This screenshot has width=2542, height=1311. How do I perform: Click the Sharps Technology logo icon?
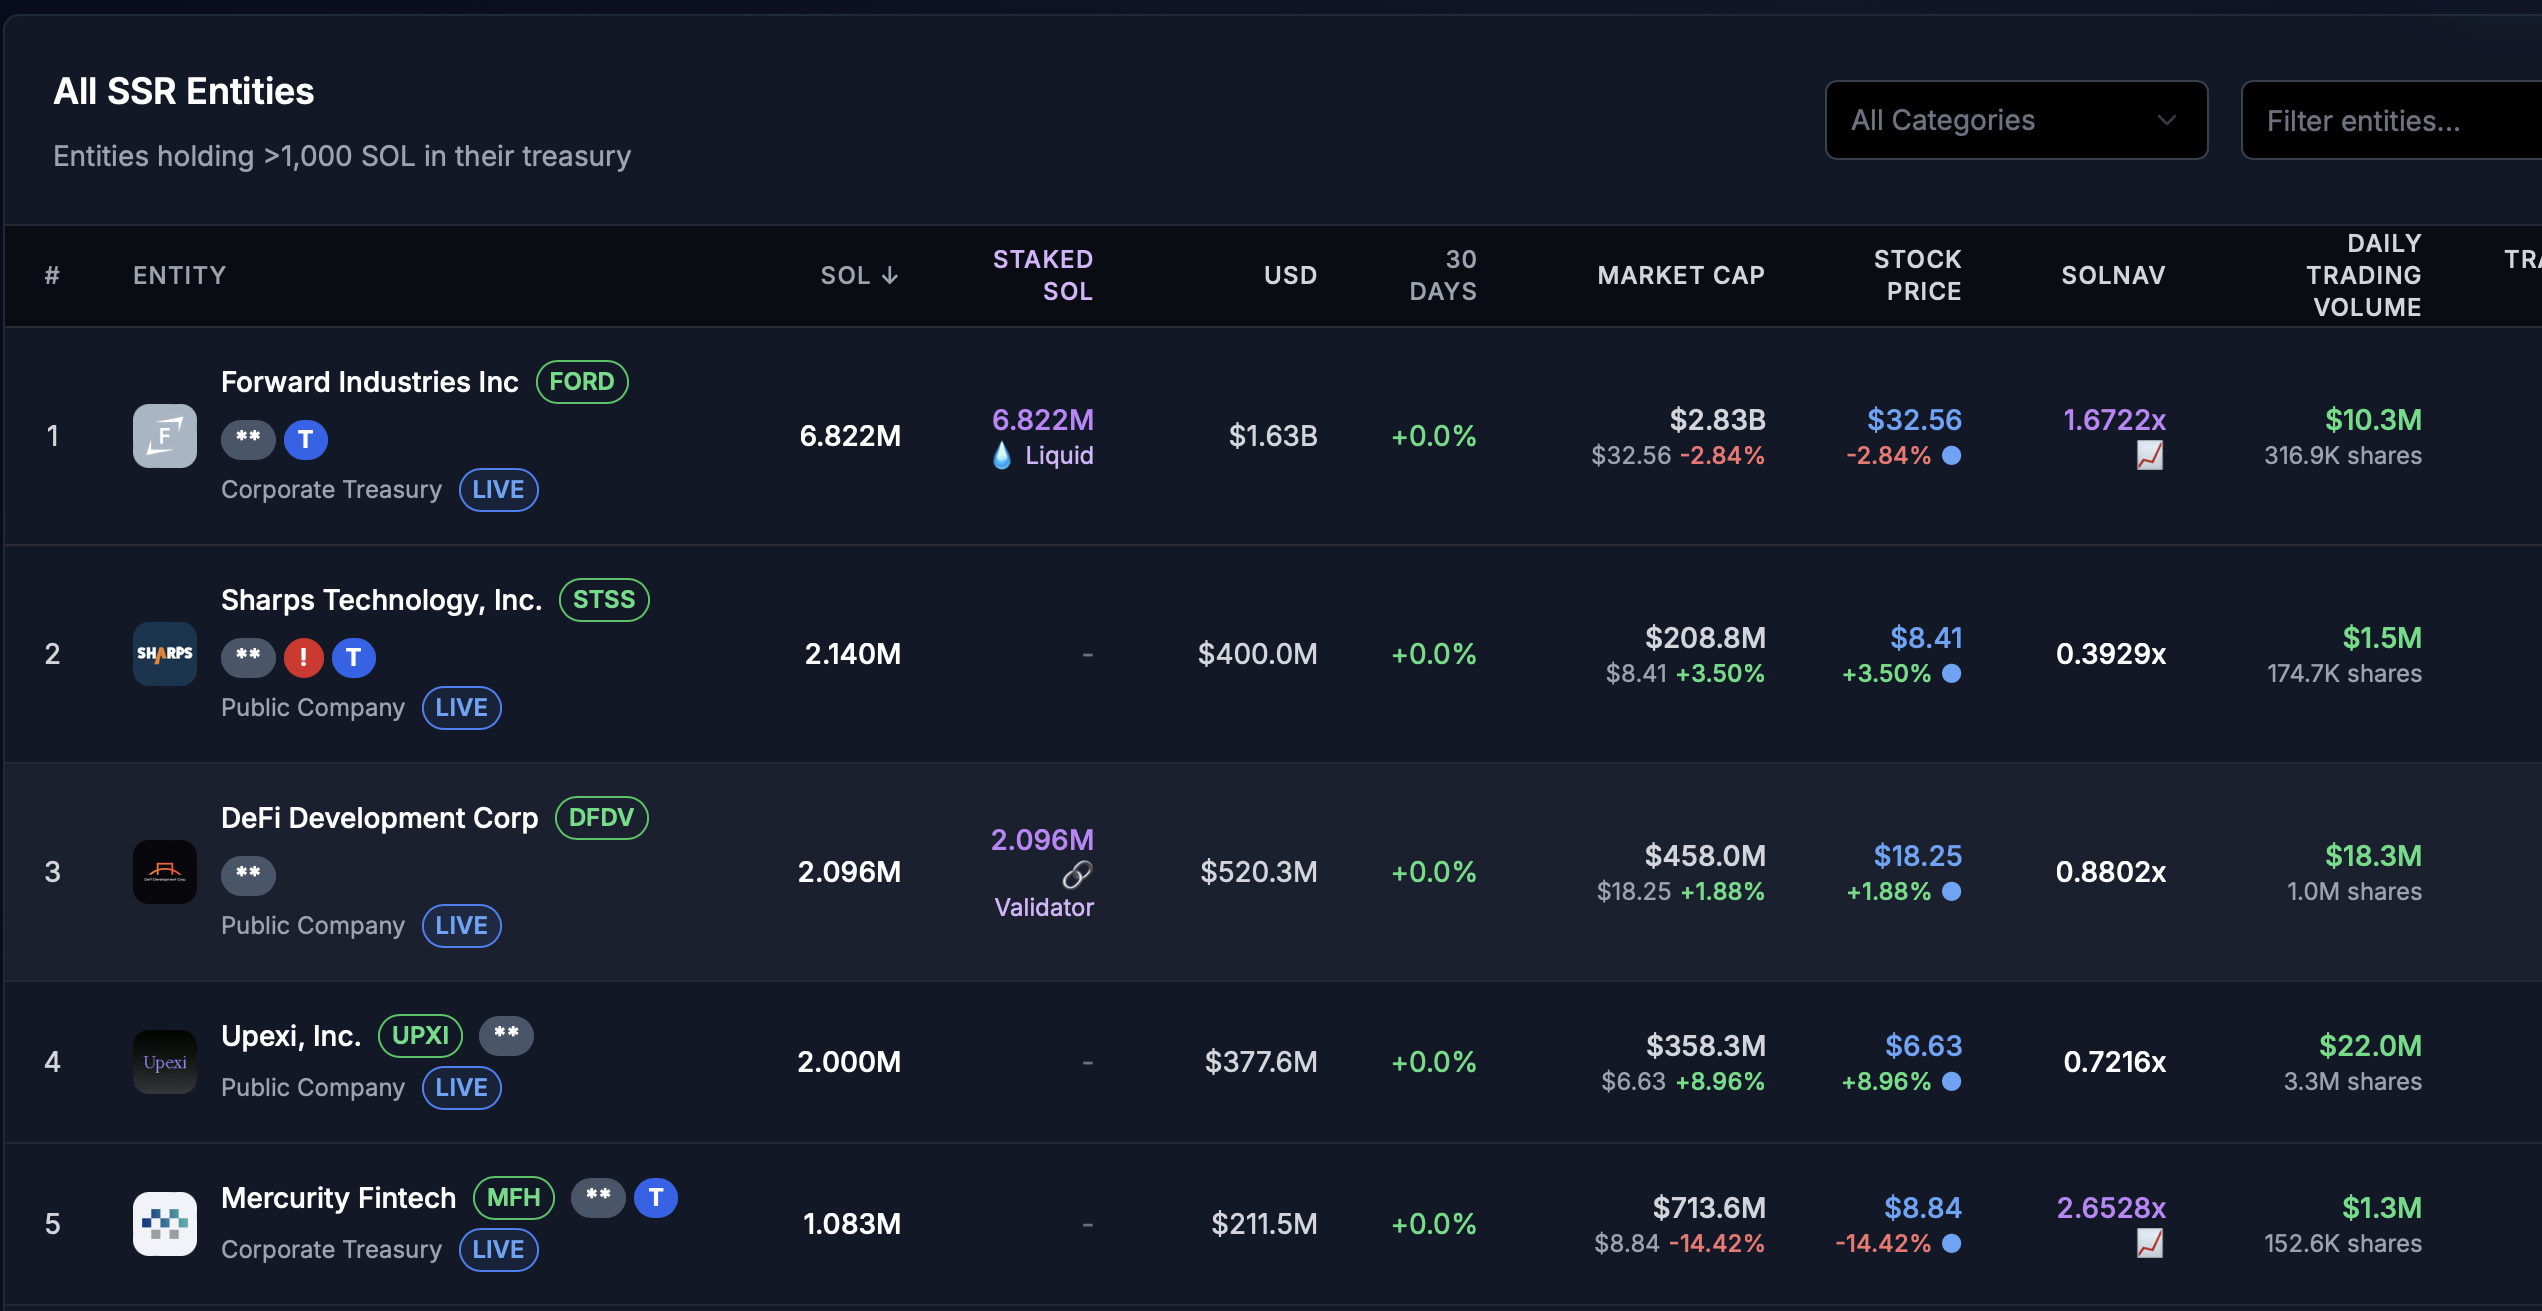point(165,654)
